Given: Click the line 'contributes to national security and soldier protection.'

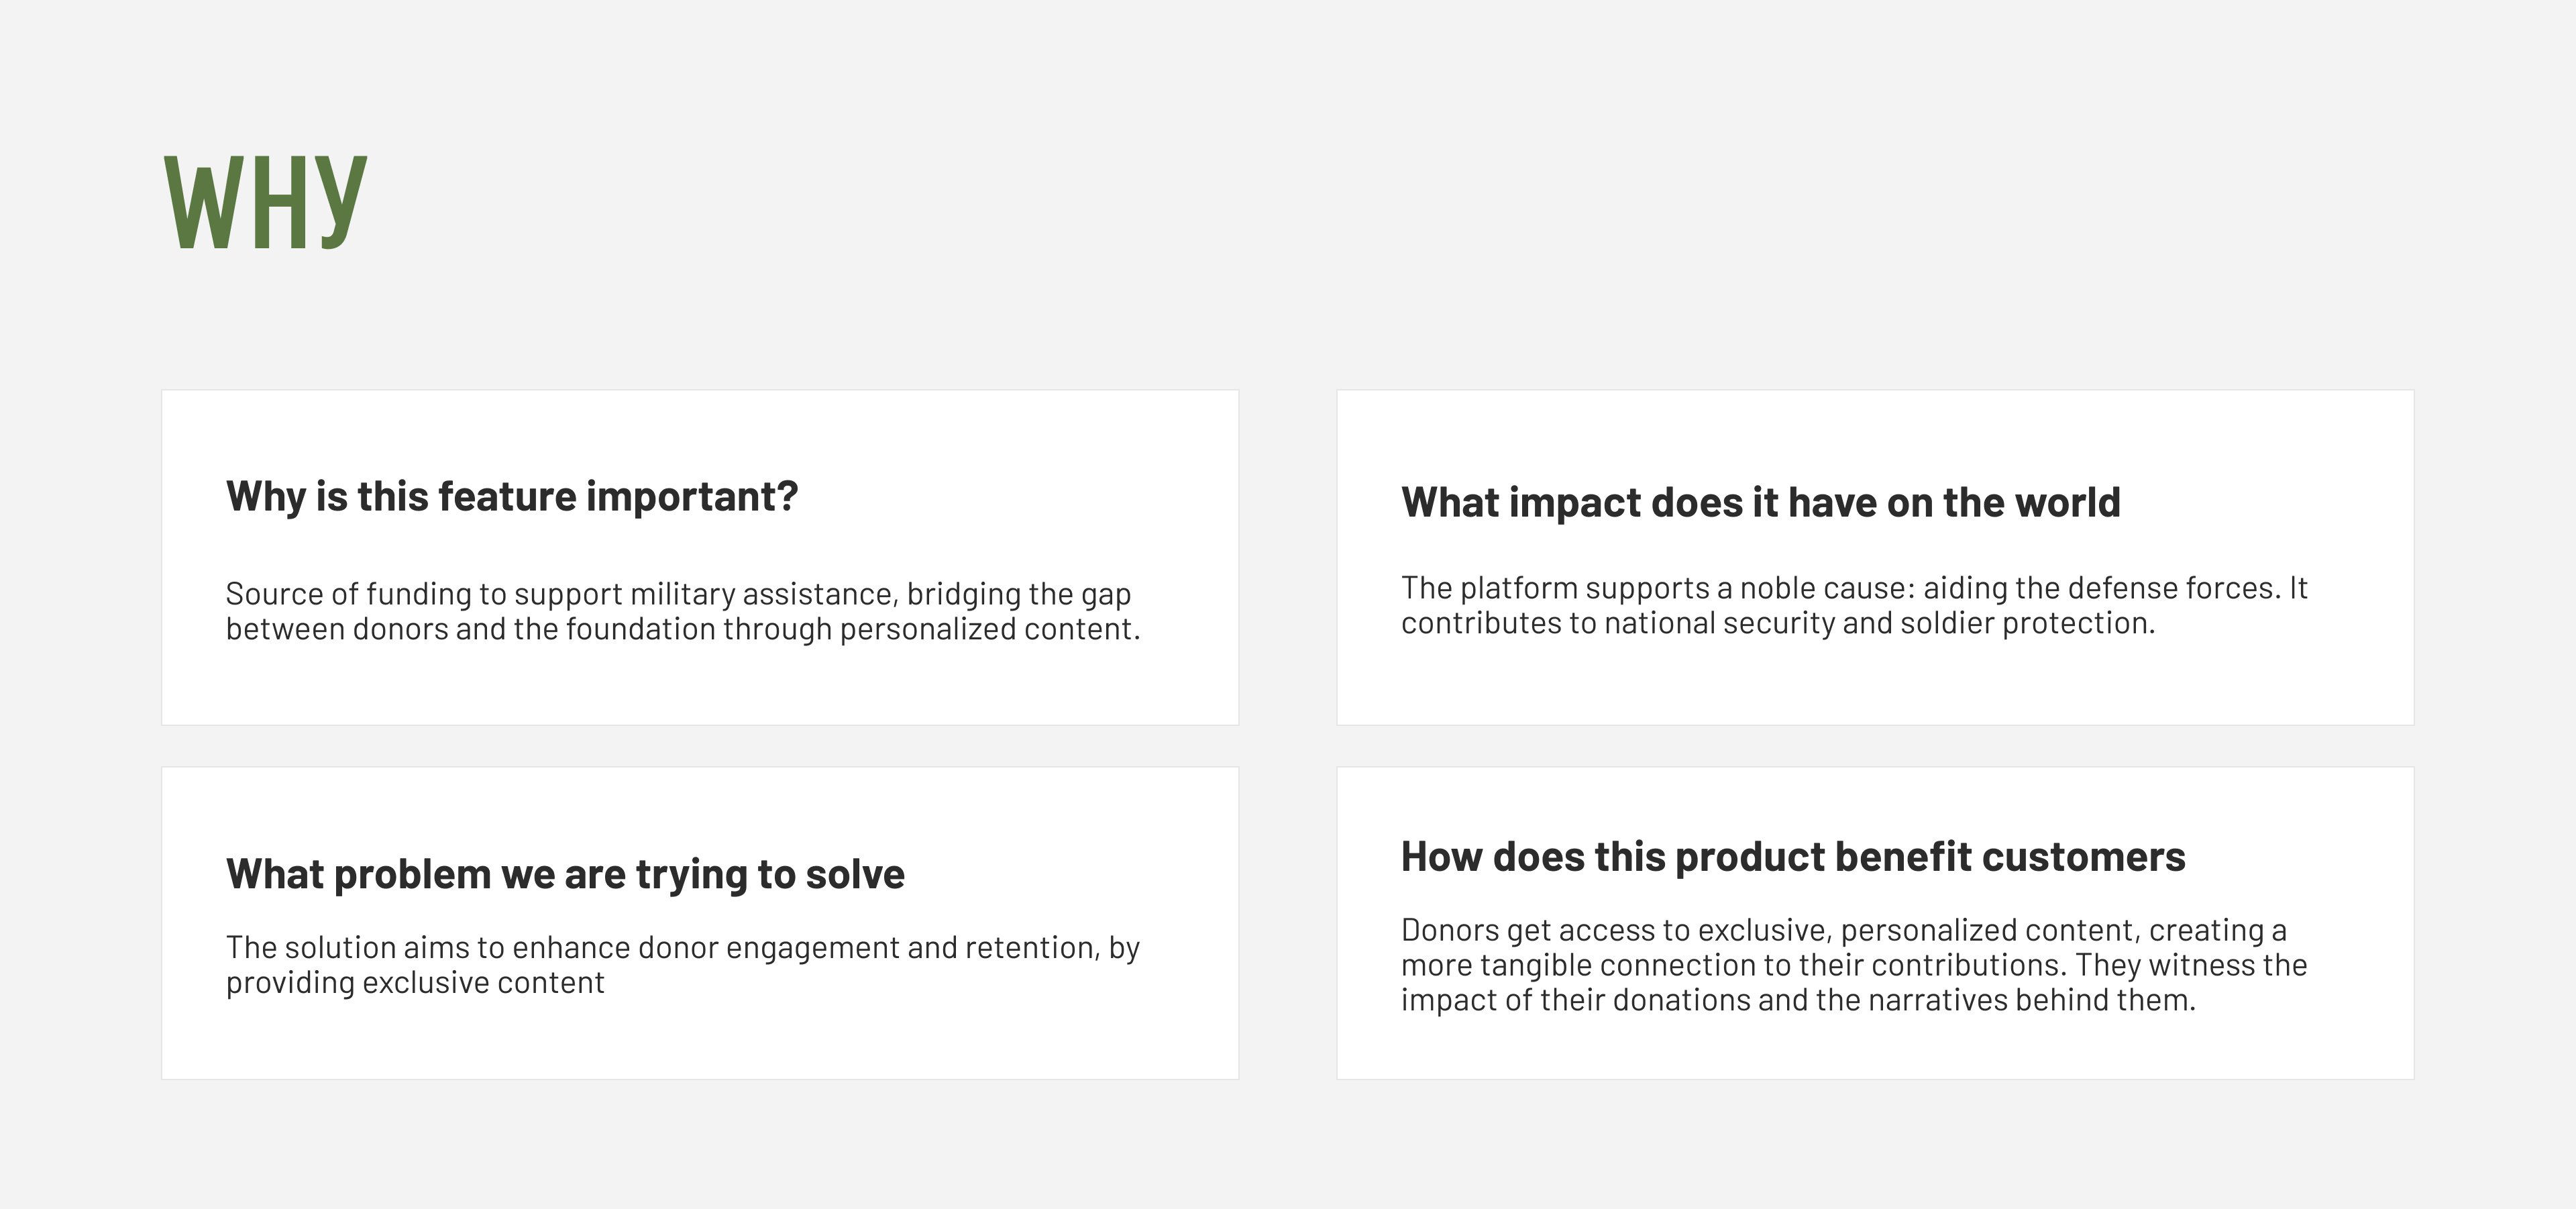Looking at the screenshot, I should [1778, 623].
